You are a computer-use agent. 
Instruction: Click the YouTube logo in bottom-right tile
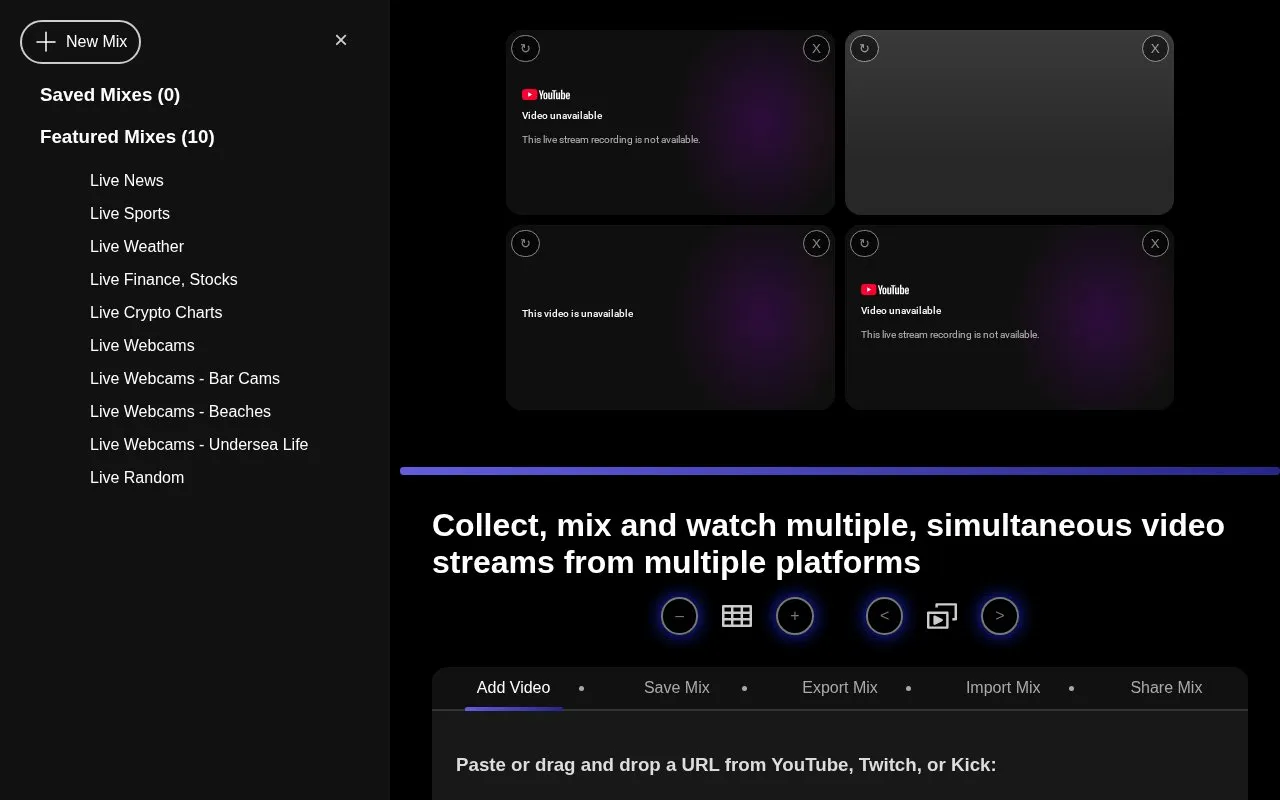pos(885,290)
